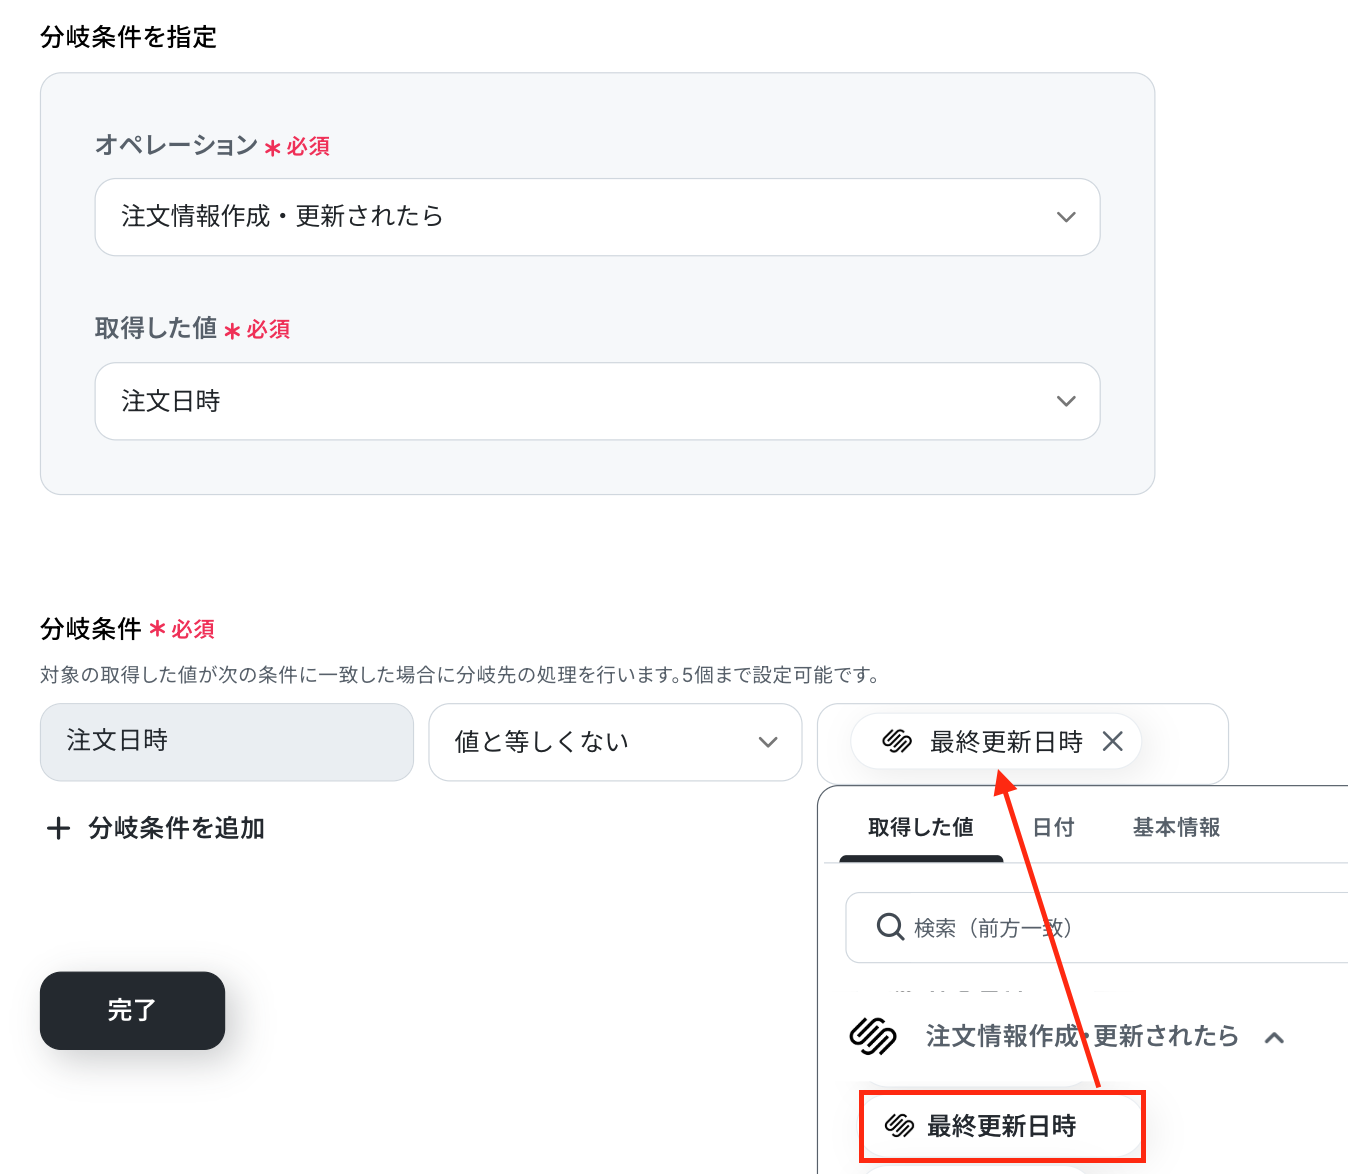Viewport: 1348px width, 1174px height.
Task: Switch to the 基本情報 tab
Action: click(x=1176, y=827)
